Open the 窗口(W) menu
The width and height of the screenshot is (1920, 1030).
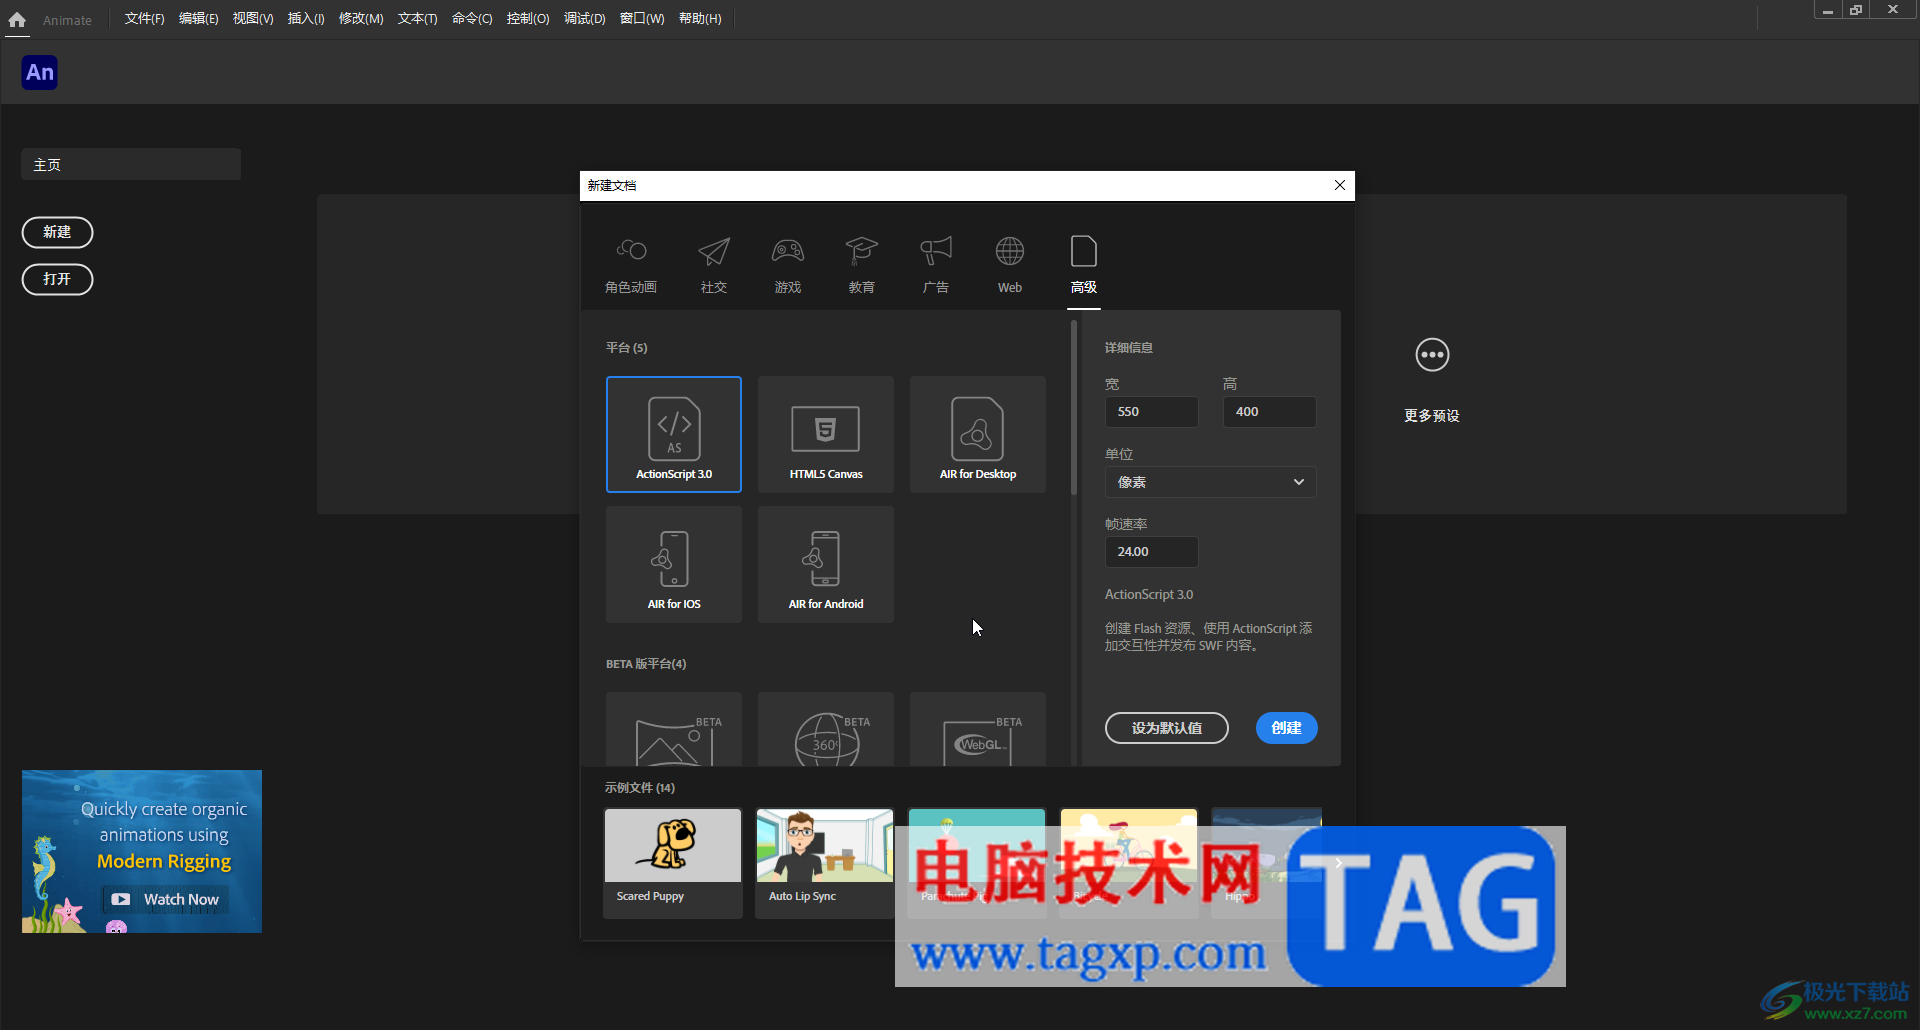point(642,19)
